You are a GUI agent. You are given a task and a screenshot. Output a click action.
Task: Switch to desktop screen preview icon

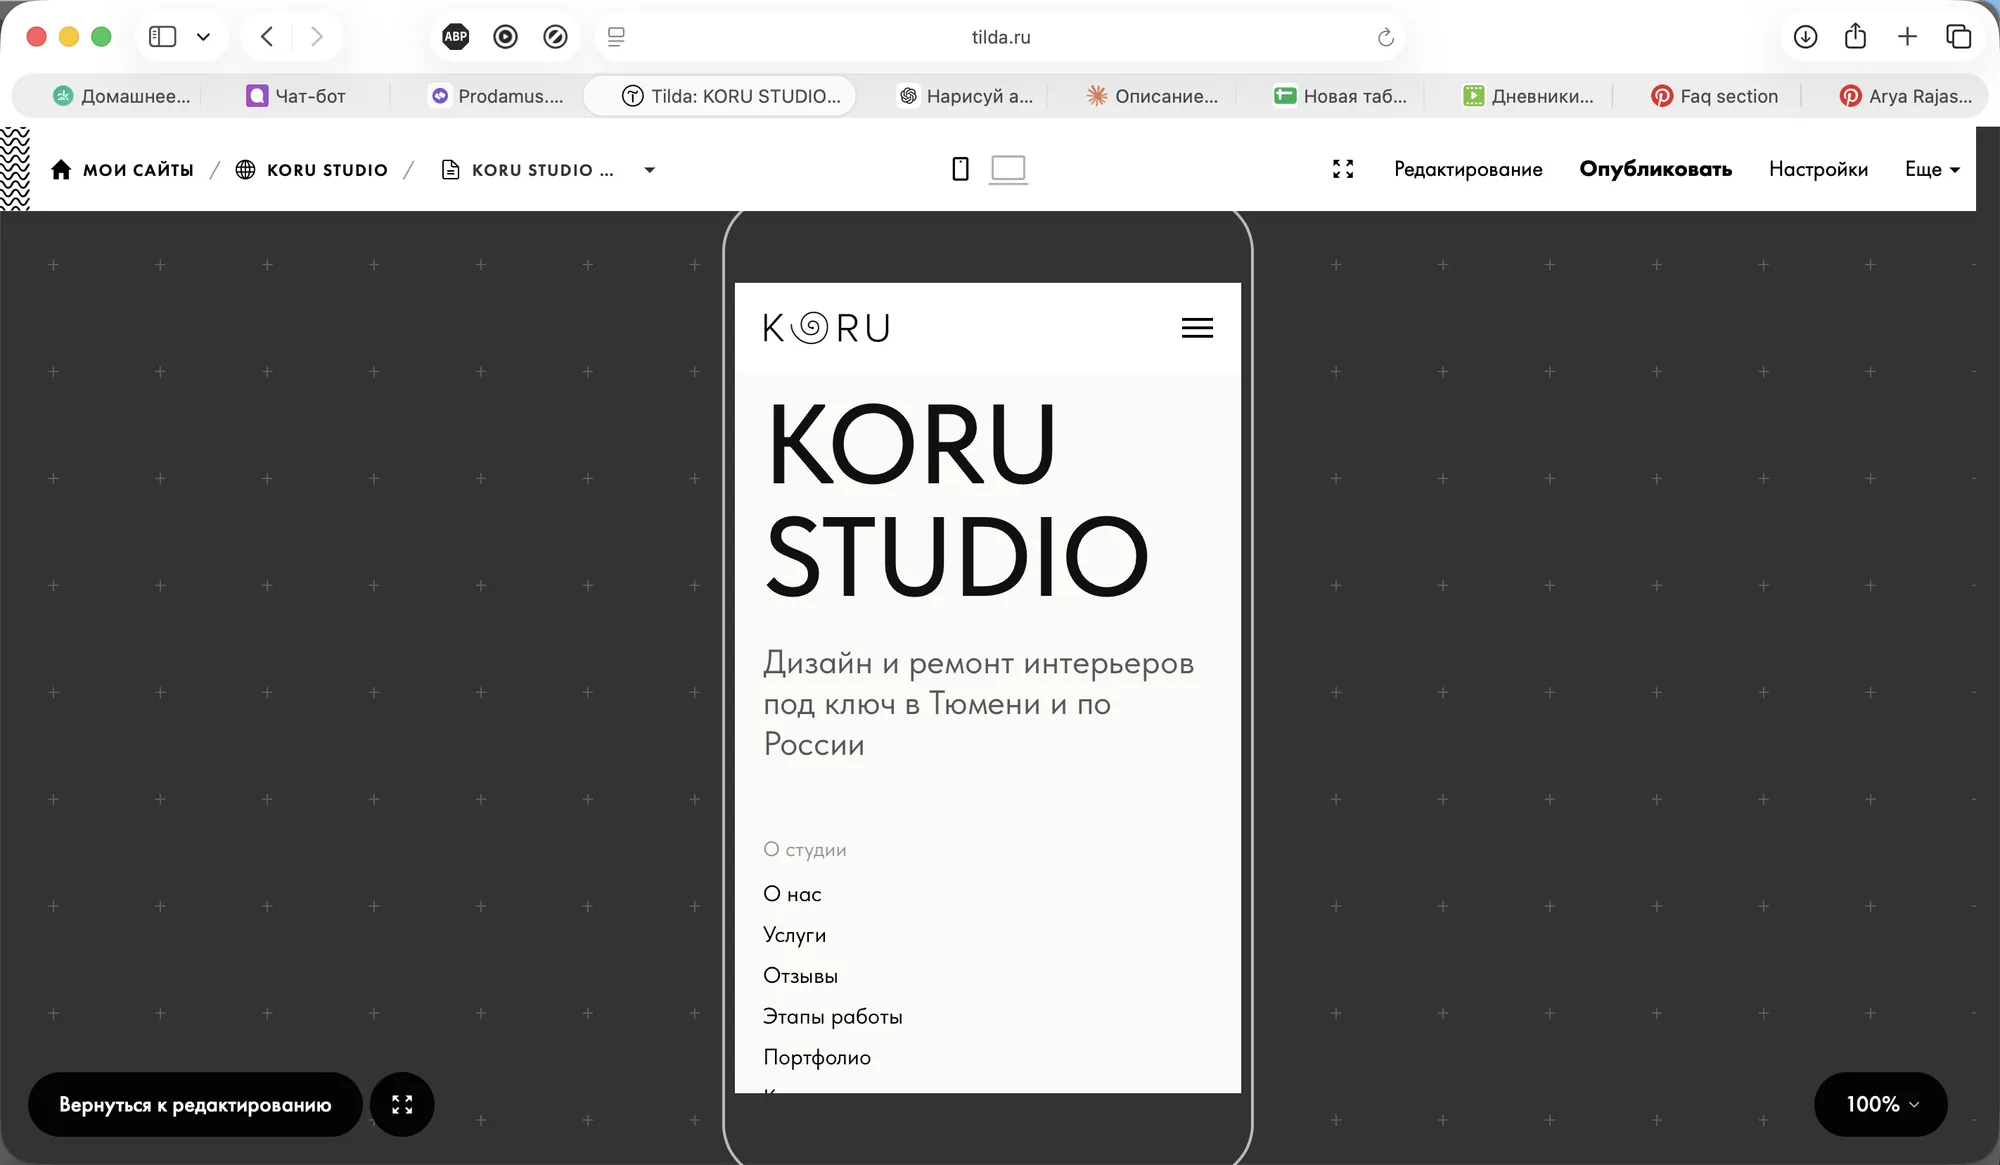(1008, 169)
